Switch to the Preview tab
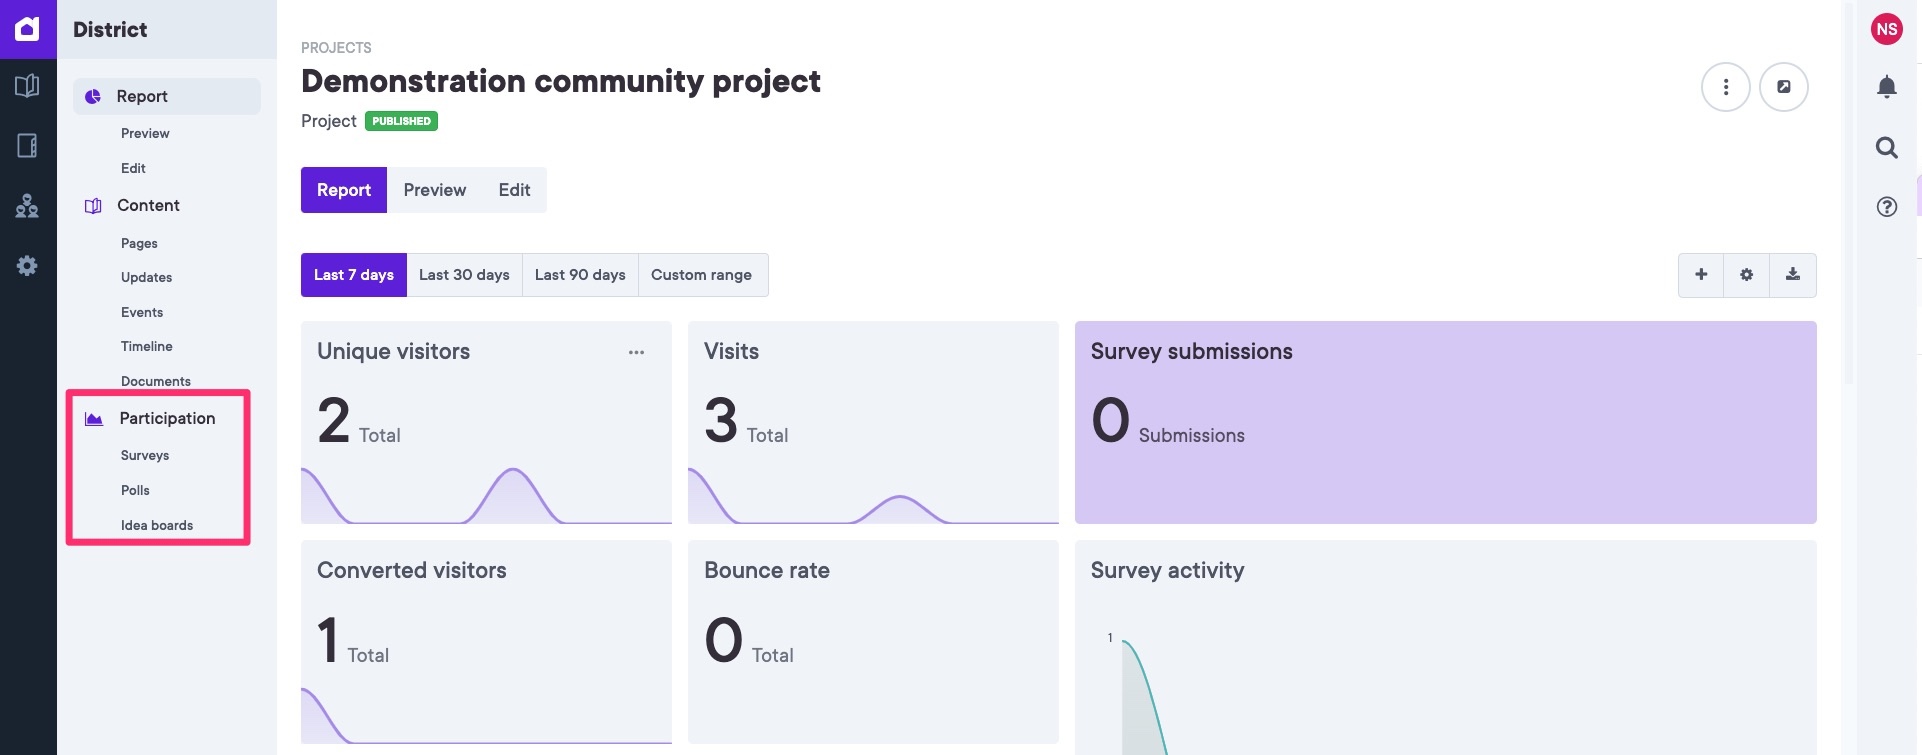This screenshot has height=755, width=1922. [x=434, y=190]
